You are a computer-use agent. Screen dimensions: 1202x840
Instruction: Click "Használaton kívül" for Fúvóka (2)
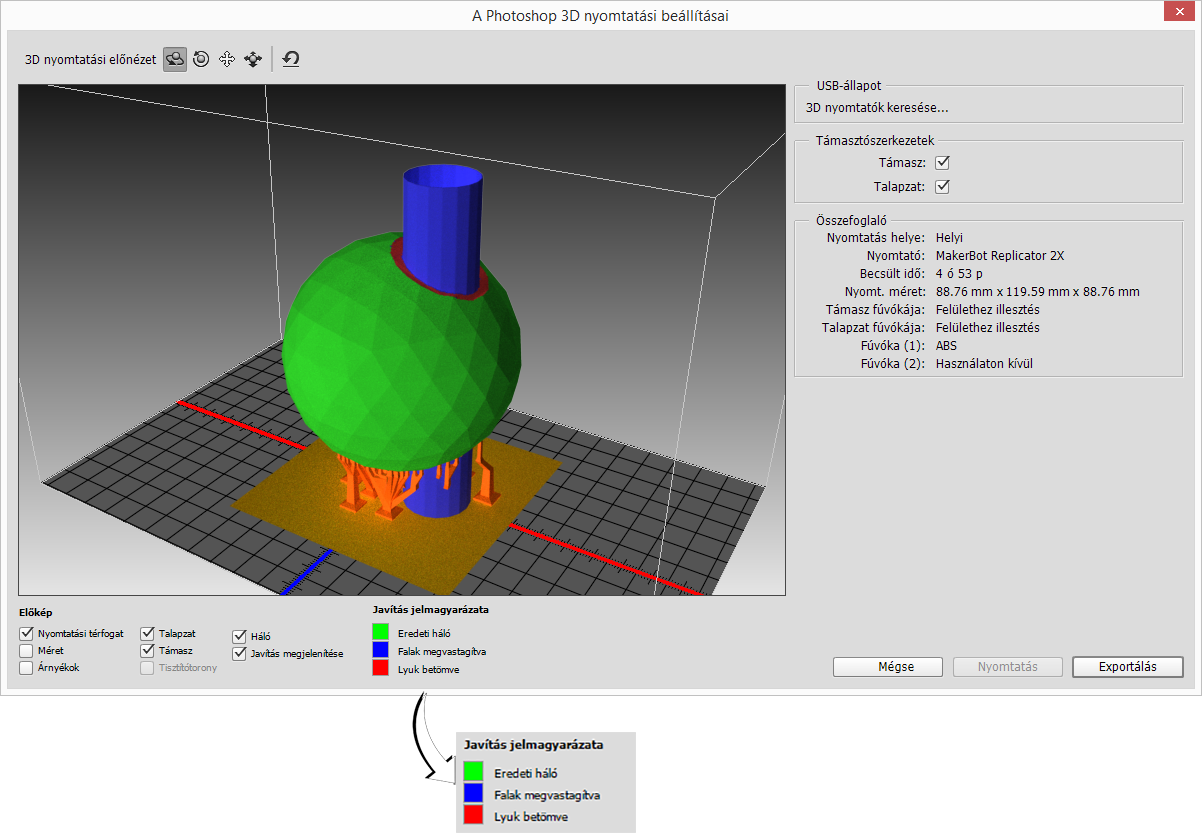pos(984,364)
